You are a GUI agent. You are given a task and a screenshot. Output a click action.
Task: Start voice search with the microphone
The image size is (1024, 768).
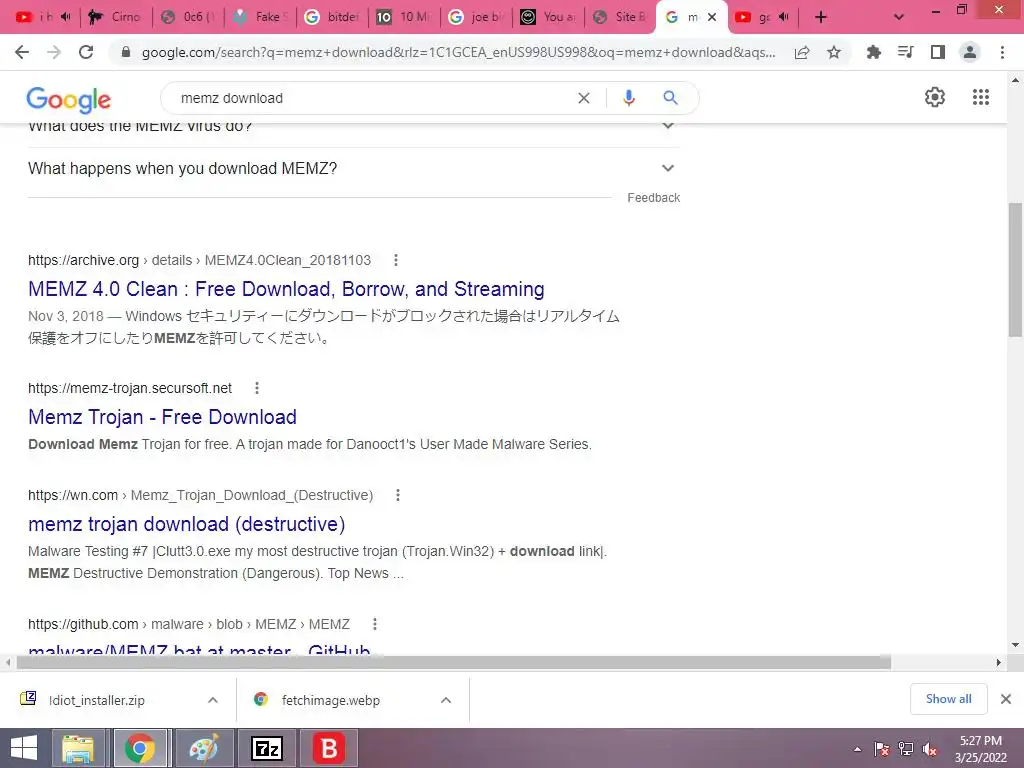[628, 98]
